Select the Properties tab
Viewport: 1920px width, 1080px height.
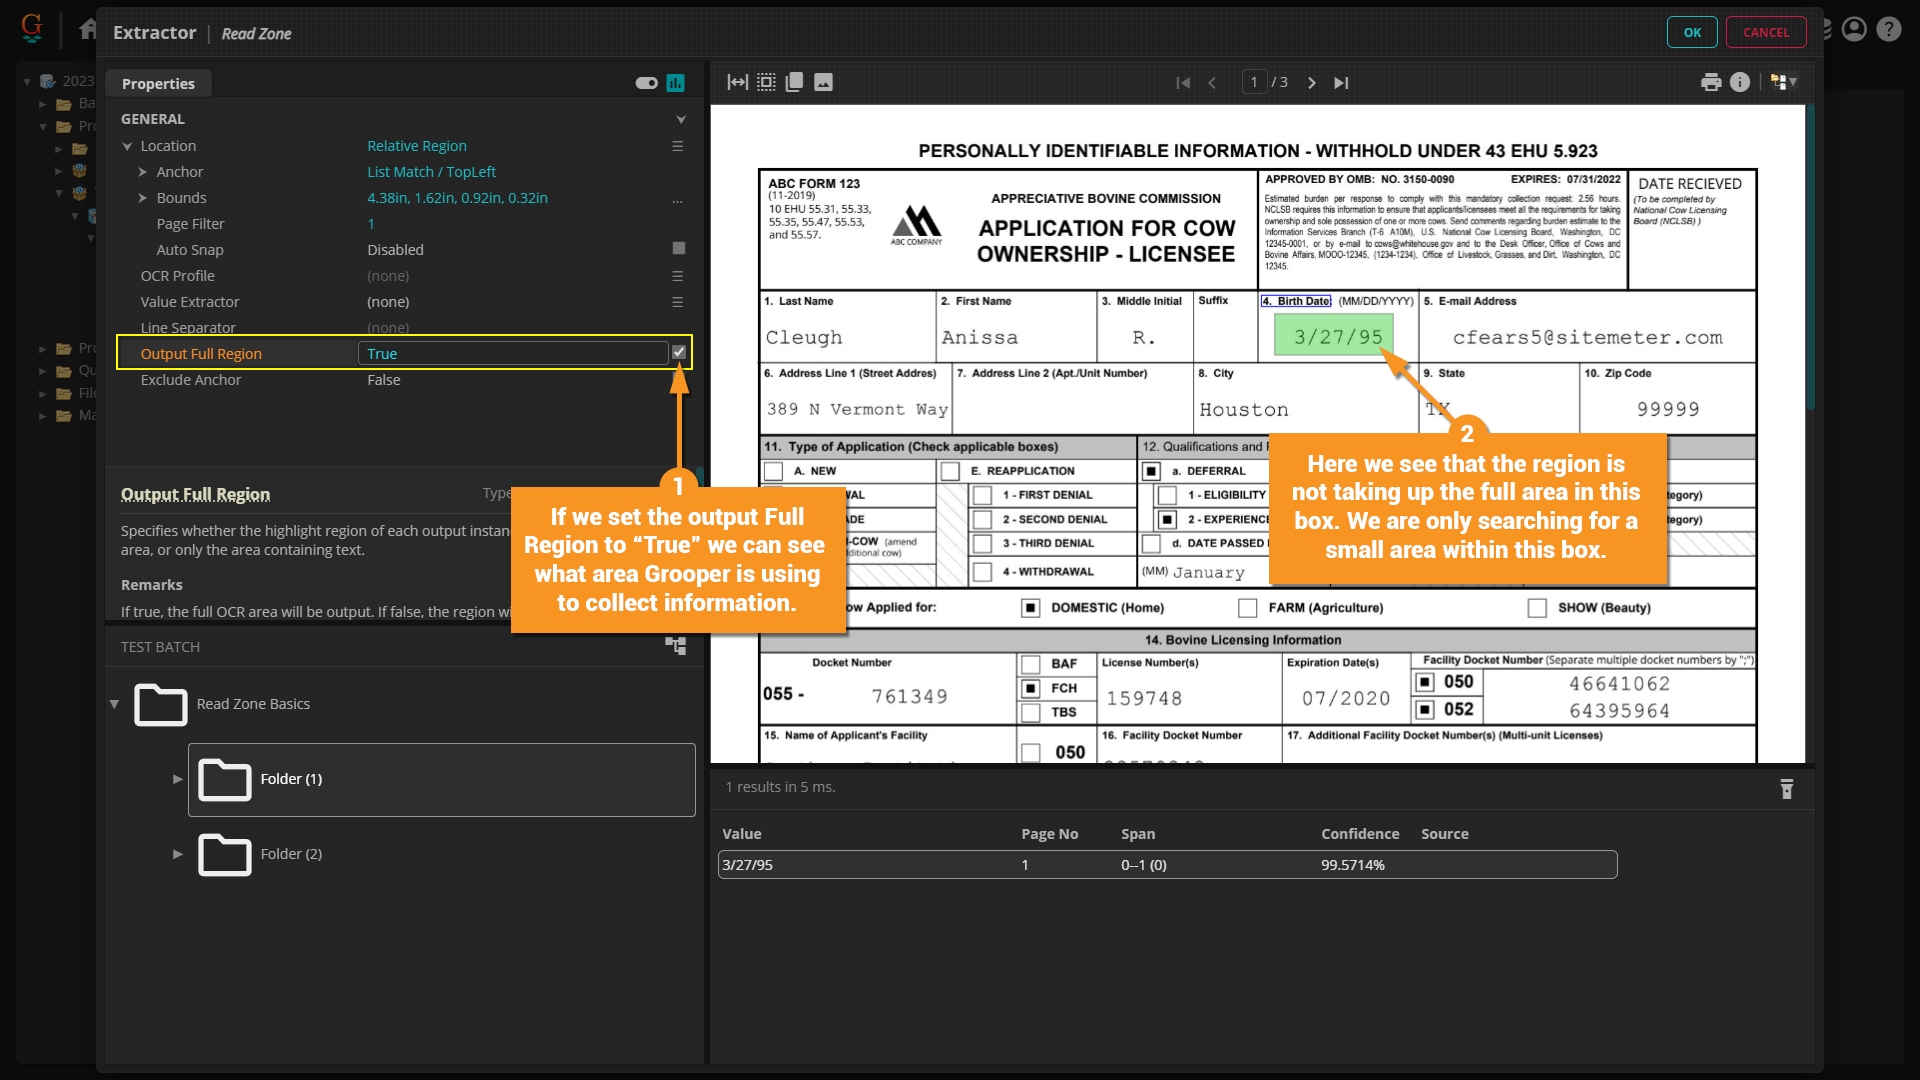tap(158, 84)
